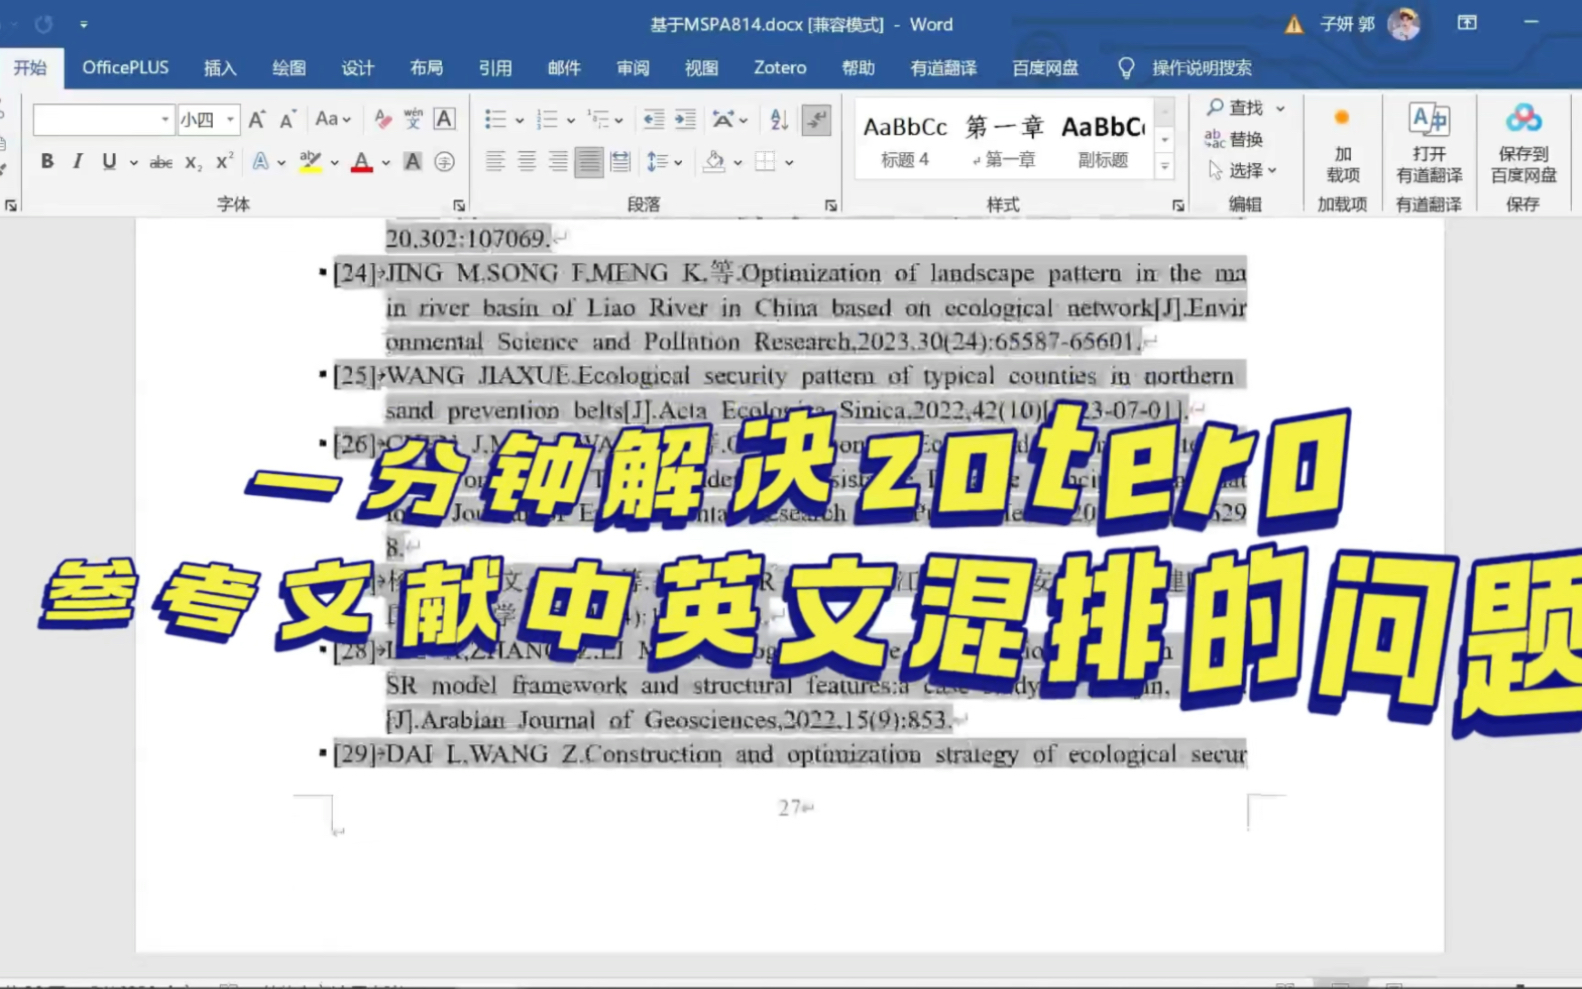The height and width of the screenshot is (989, 1582).
Task: Open font dialog launcher
Action: pos(459,205)
